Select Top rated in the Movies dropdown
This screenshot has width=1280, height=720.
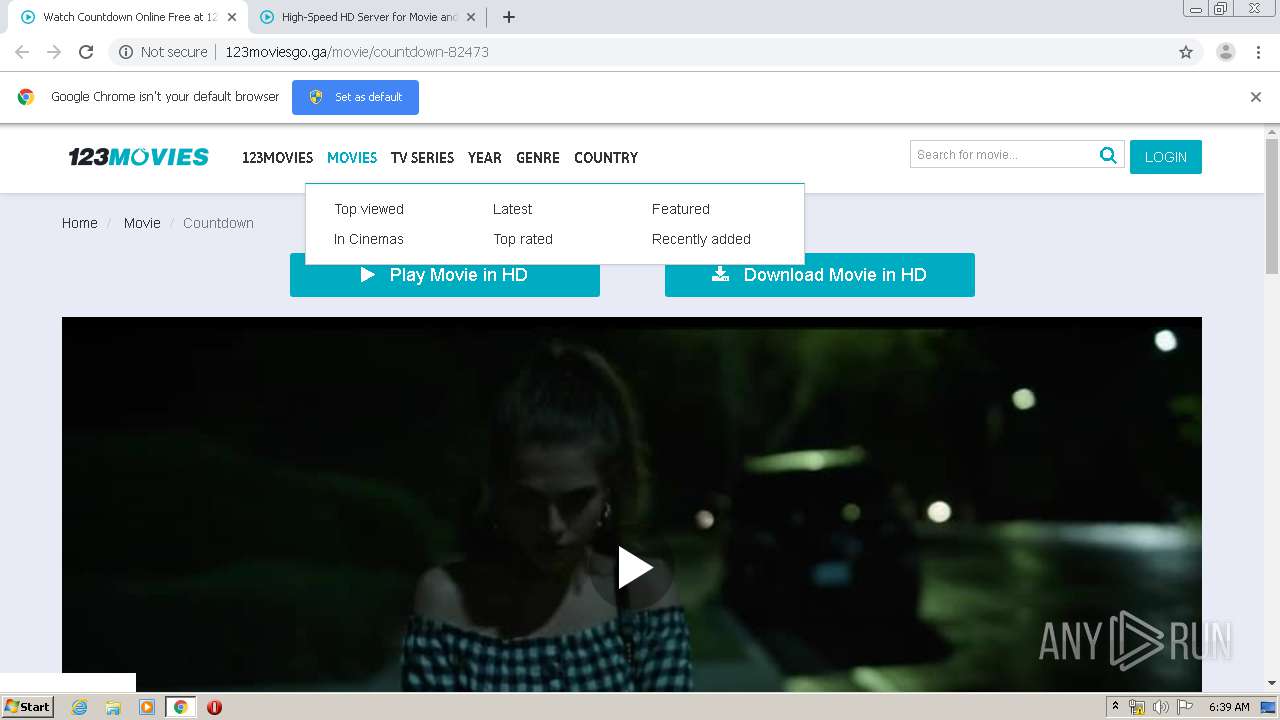point(523,239)
